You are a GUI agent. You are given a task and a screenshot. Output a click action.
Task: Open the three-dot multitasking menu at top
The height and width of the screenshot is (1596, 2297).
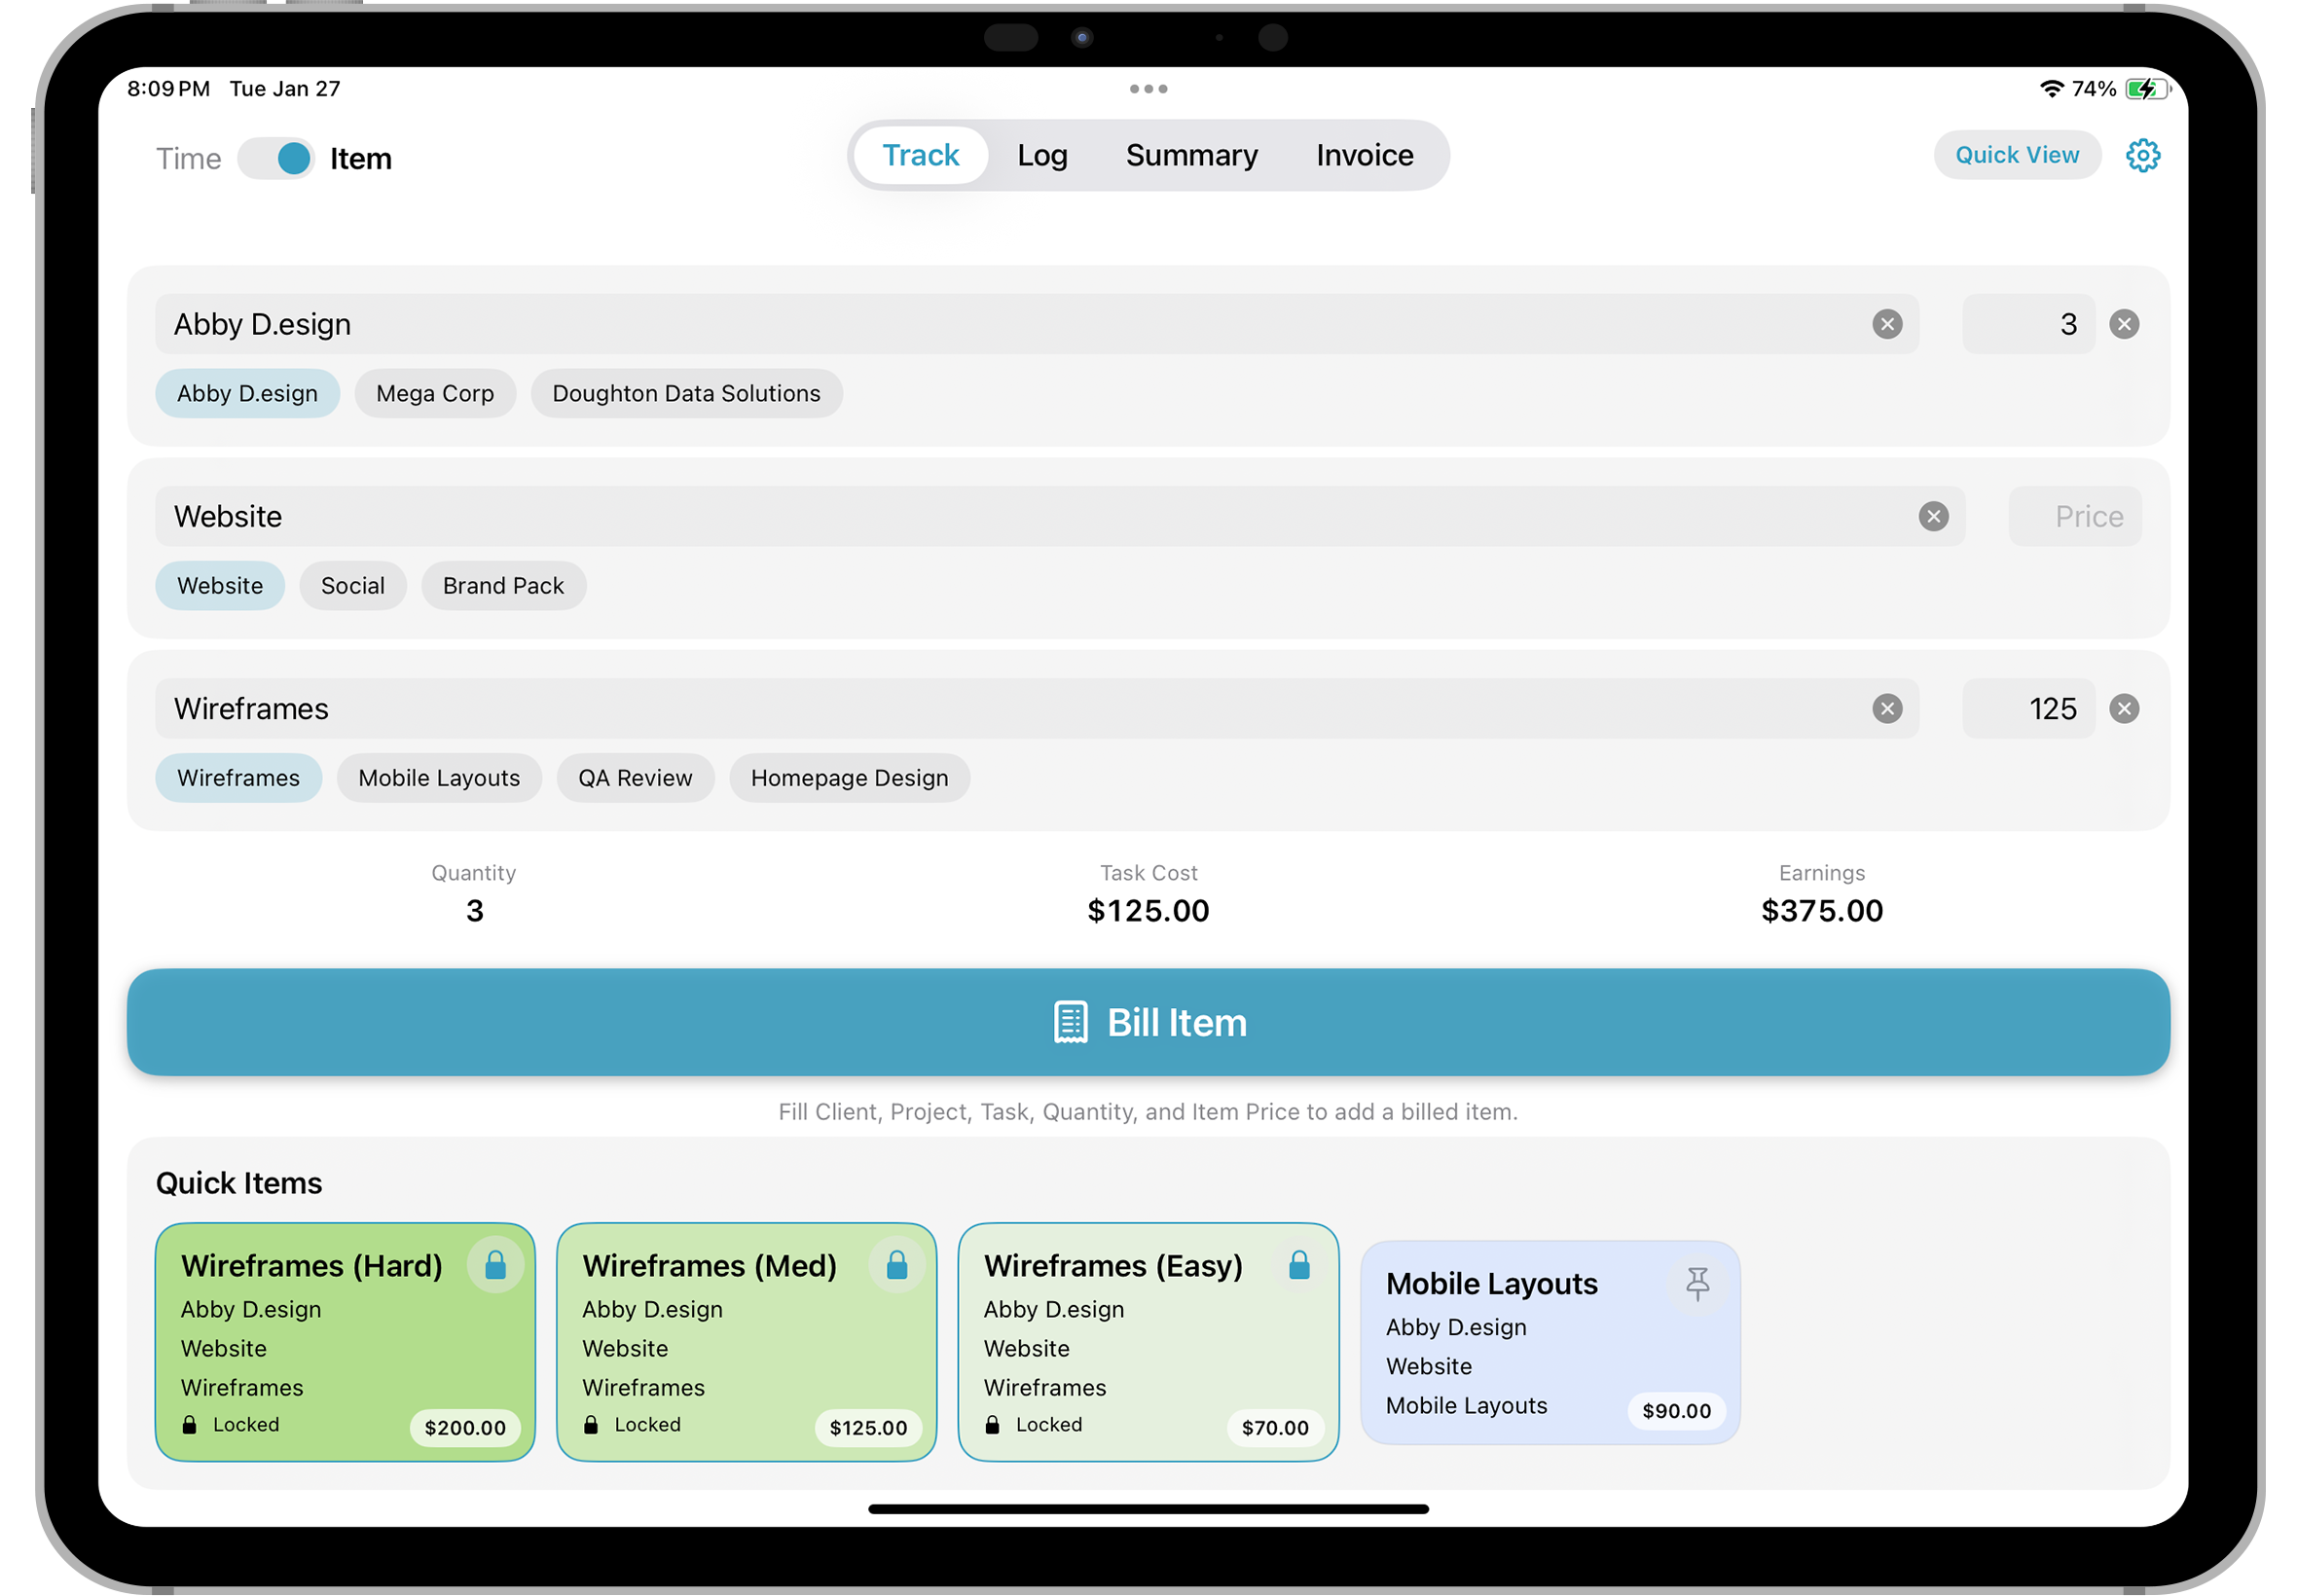1148,89
